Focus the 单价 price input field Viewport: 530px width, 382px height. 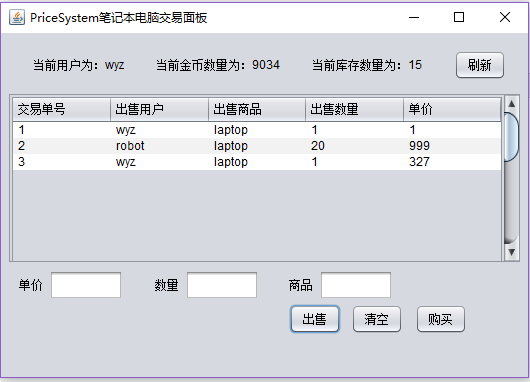click(86, 285)
